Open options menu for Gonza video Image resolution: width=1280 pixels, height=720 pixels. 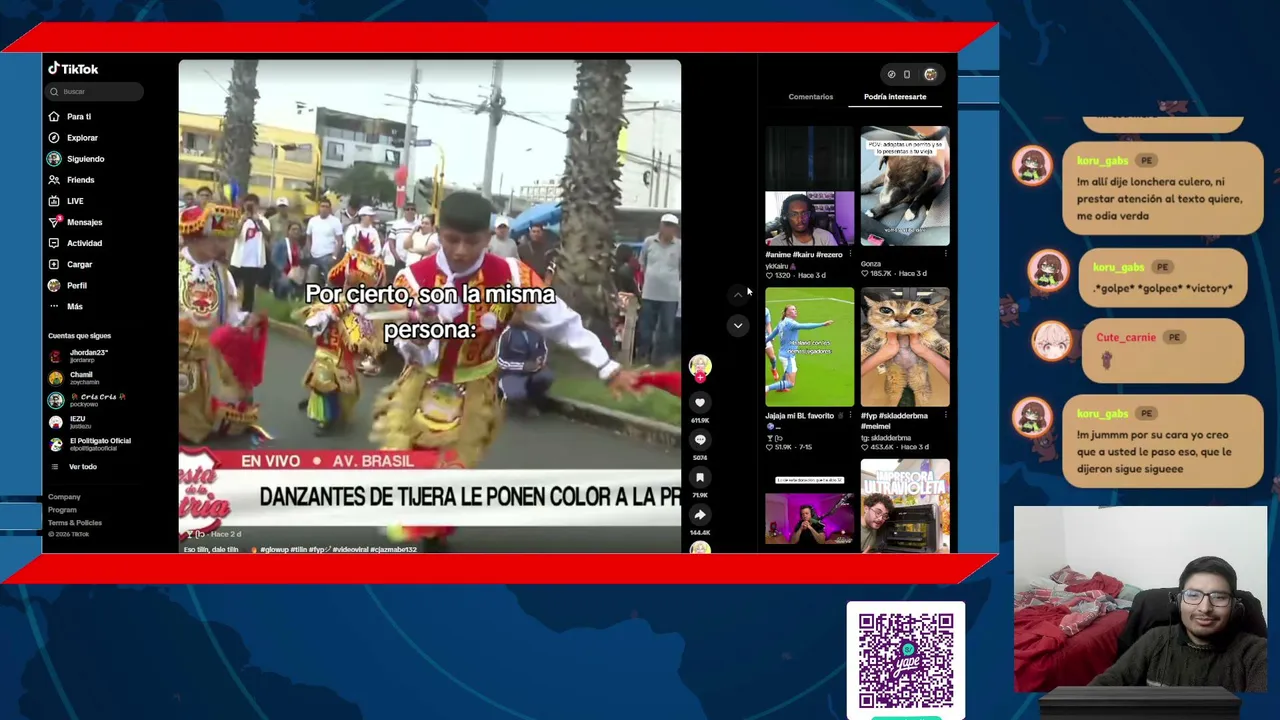coord(945,254)
